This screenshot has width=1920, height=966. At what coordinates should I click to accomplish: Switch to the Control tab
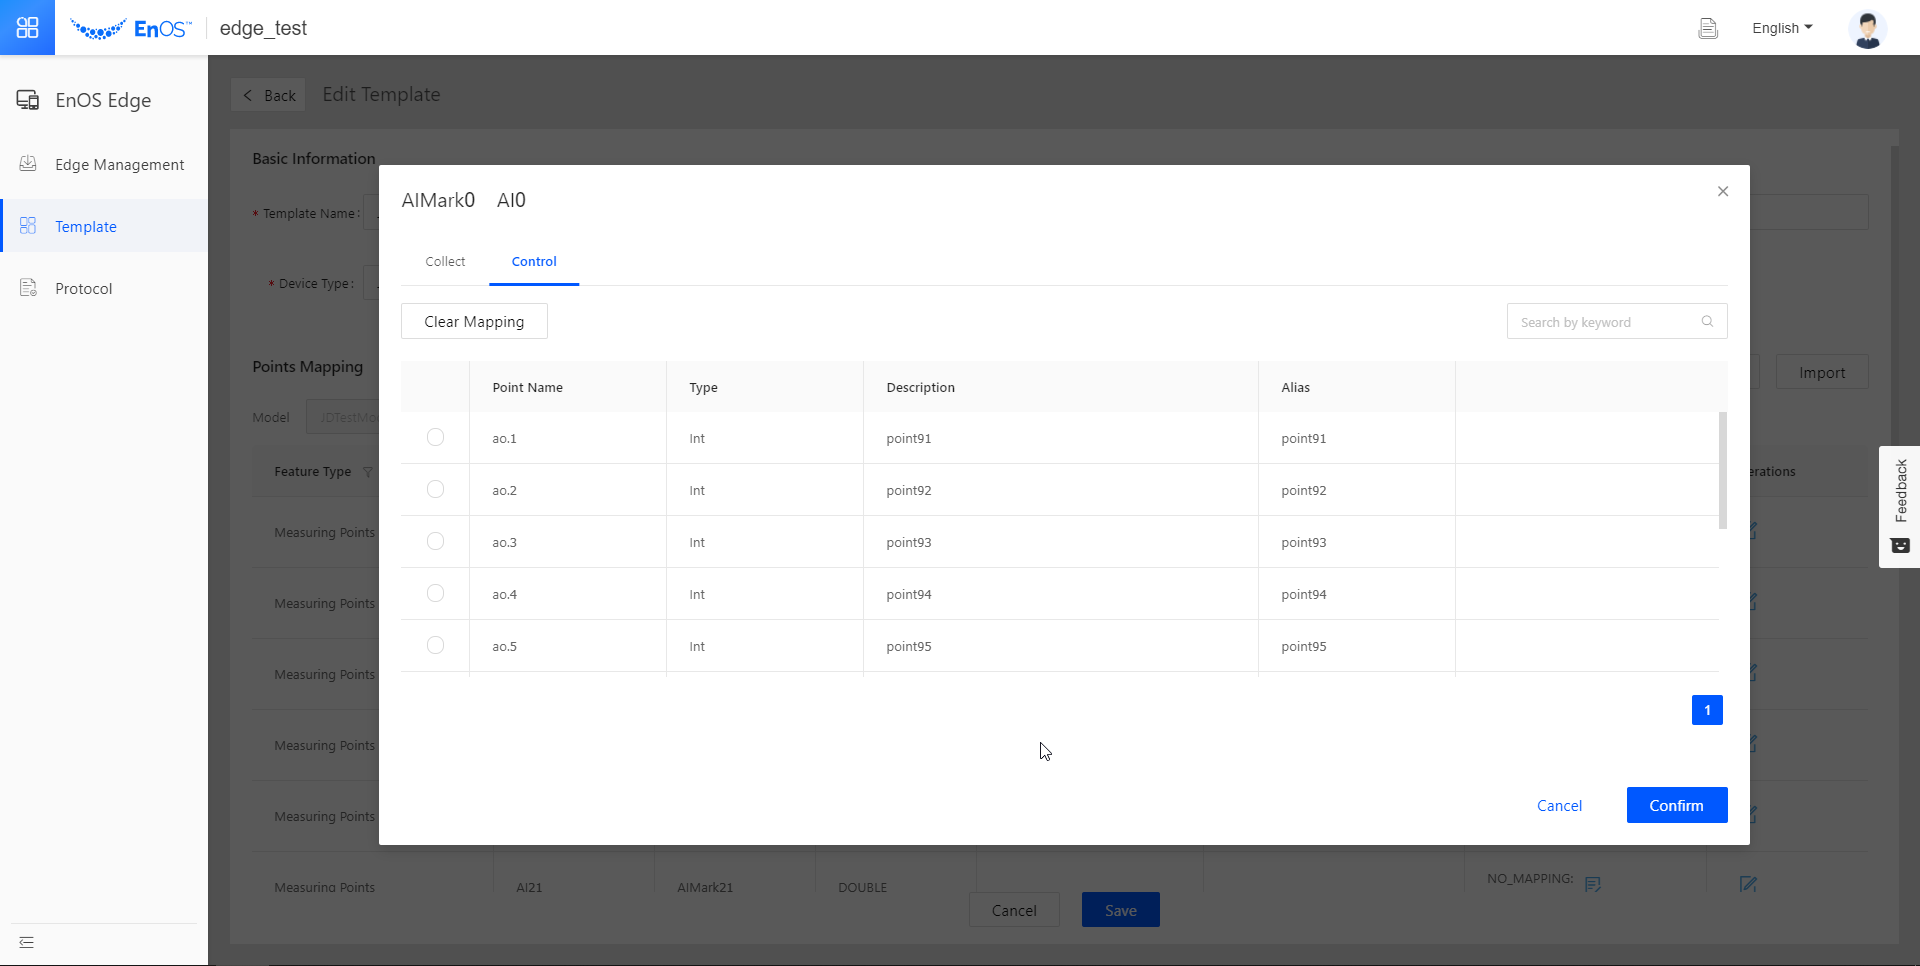pyautogui.click(x=534, y=262)
